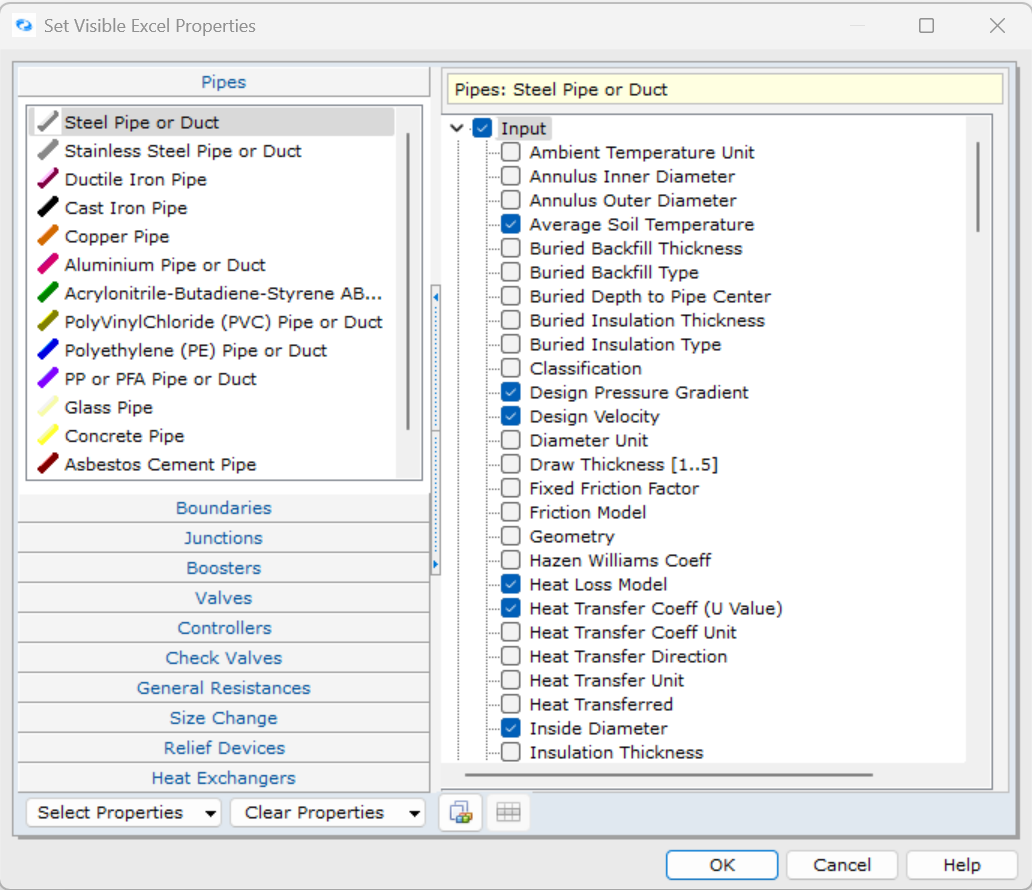Click the splitter's left collapse arrow

click(x=435, y=298)
